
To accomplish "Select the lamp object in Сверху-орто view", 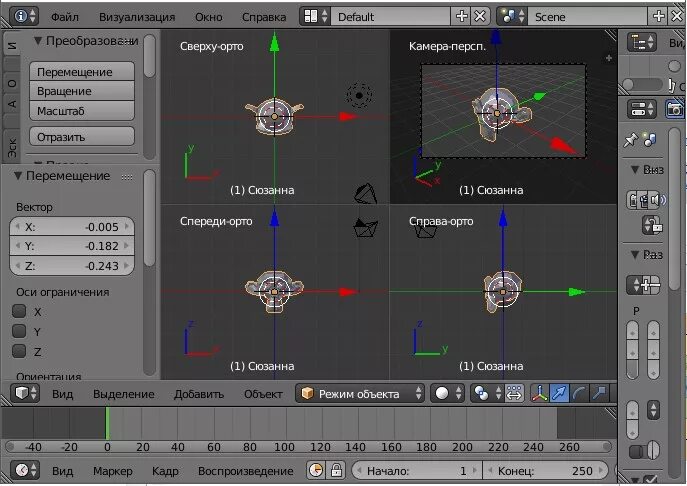I will click(x=359, y=95).
